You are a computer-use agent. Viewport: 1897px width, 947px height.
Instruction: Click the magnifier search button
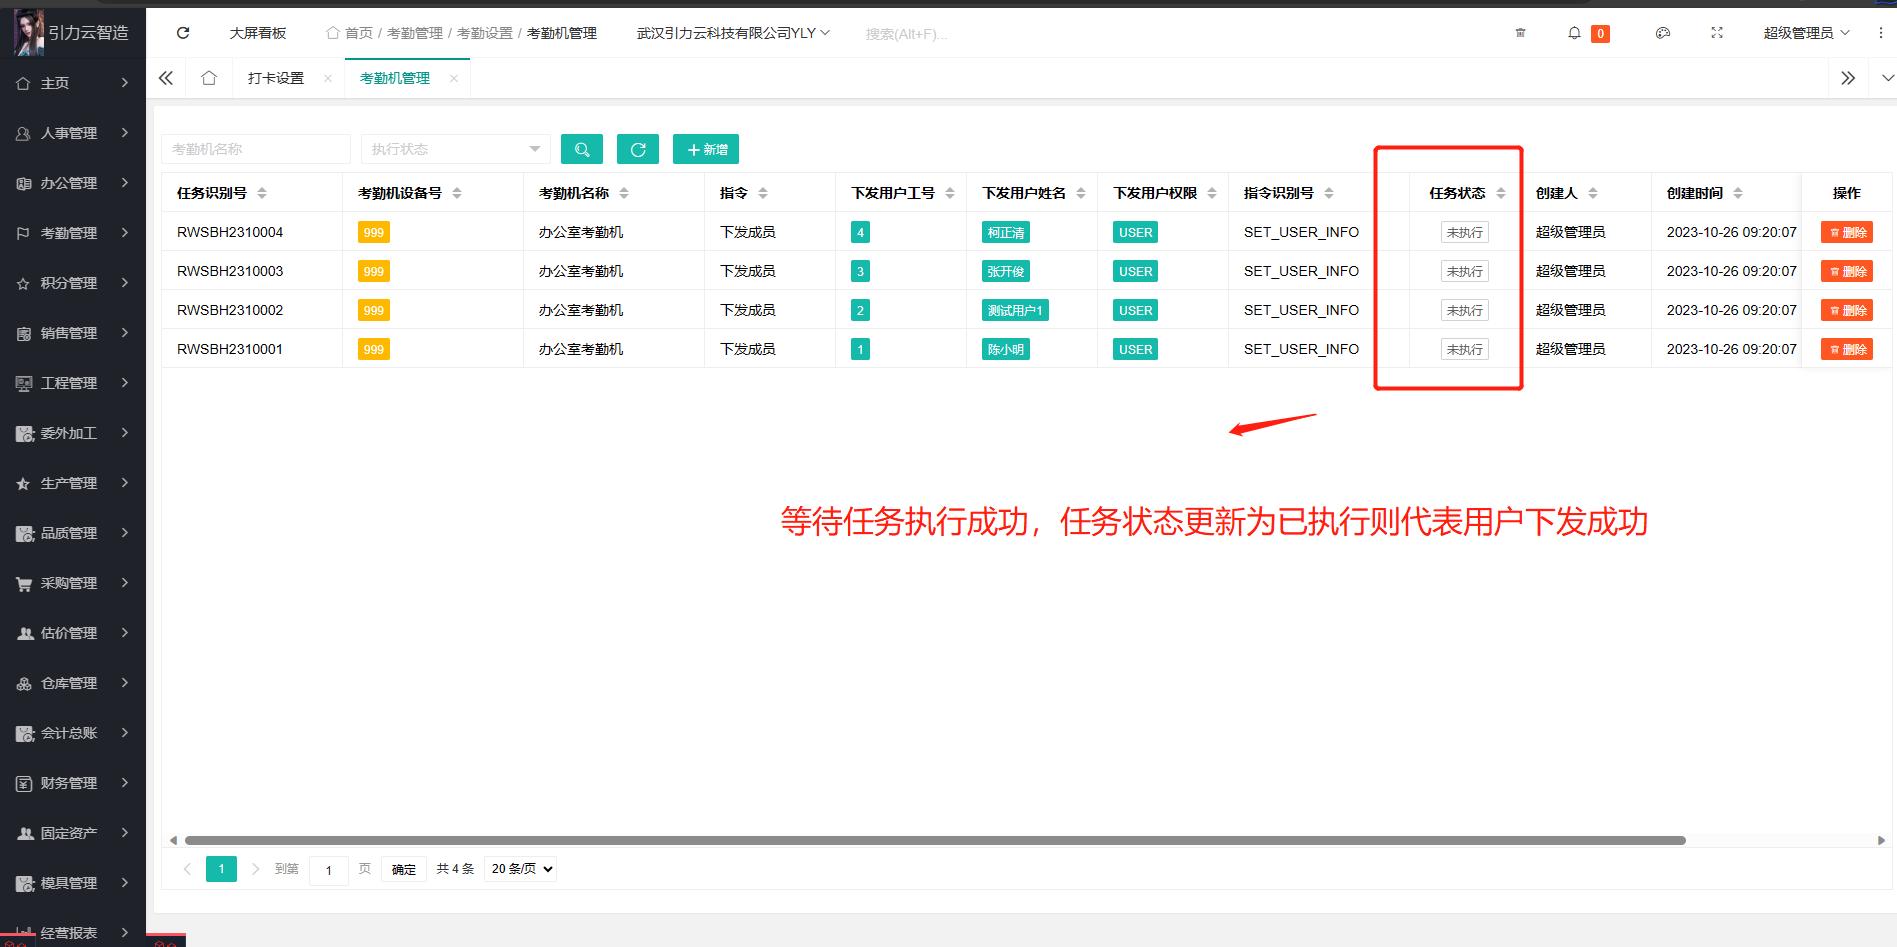(582, 150)
